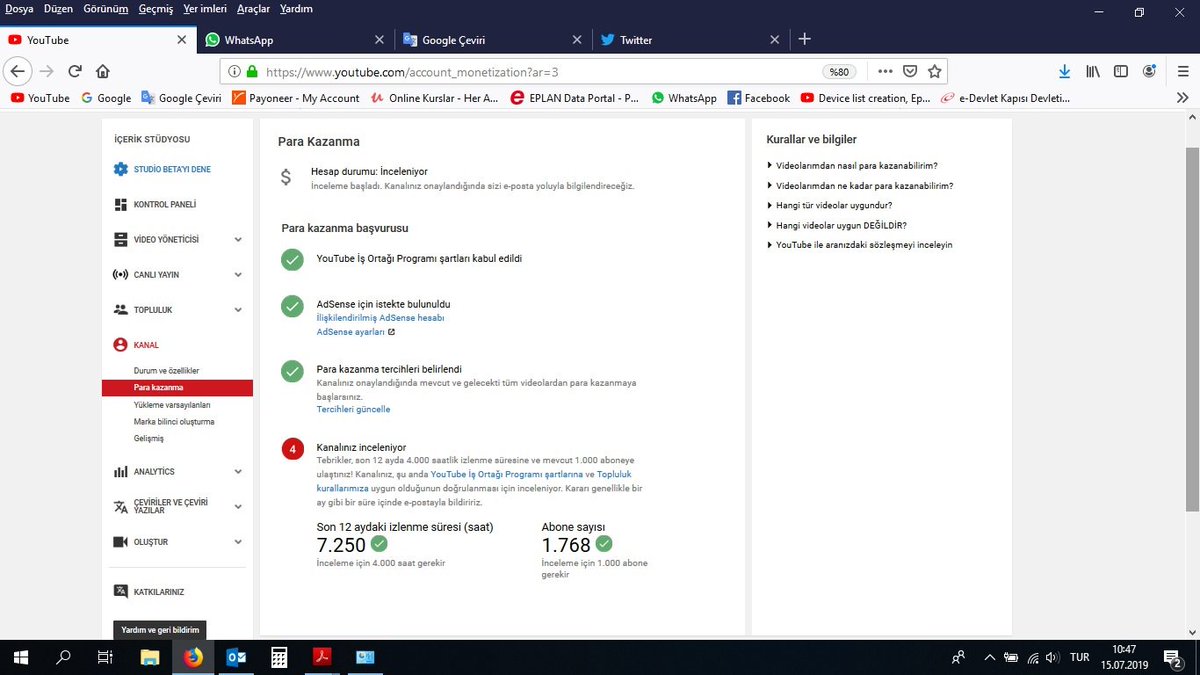Click the Kontrol Paneli dashboard icon
Viewport: 1200px width, 675px height.
click(120, 204)
